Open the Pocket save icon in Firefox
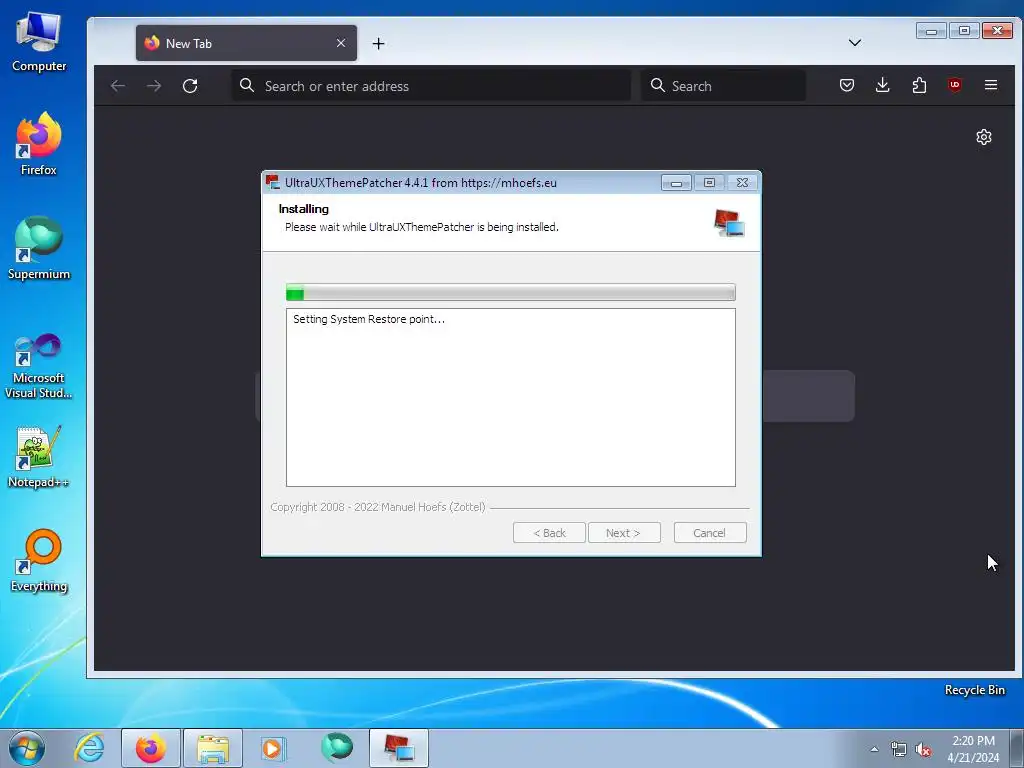Image resolution: width=1024 pixels, height=768 pixels. pos(847,85)
